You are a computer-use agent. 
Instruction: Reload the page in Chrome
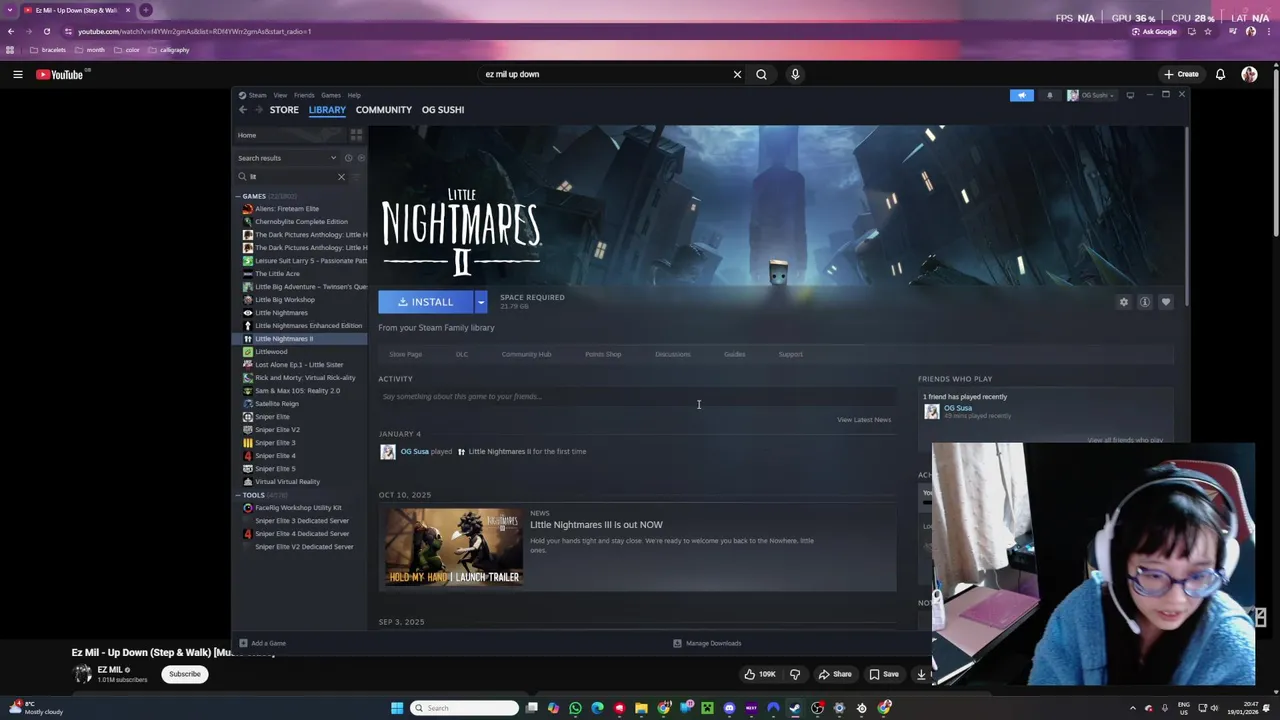pos(46,31)
